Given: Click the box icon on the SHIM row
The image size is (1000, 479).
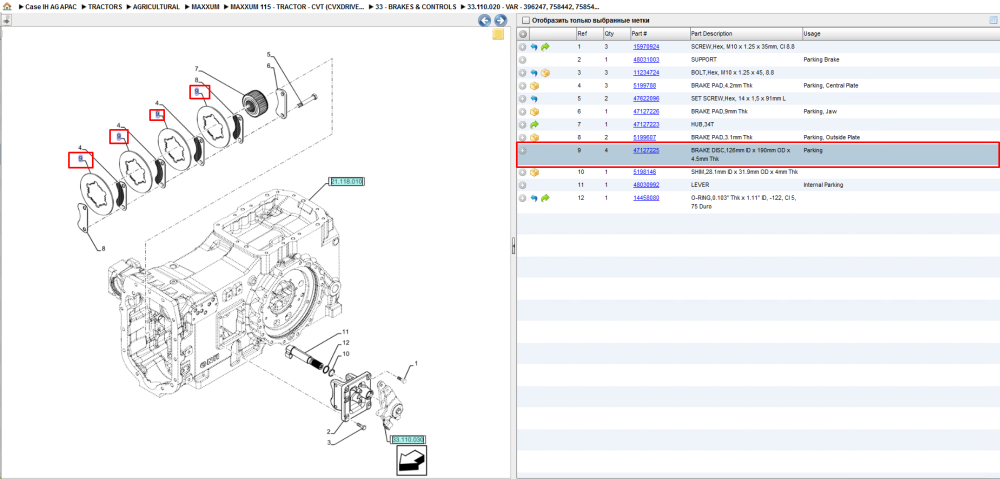Looking at the screenshot, I should click(534, 172).
